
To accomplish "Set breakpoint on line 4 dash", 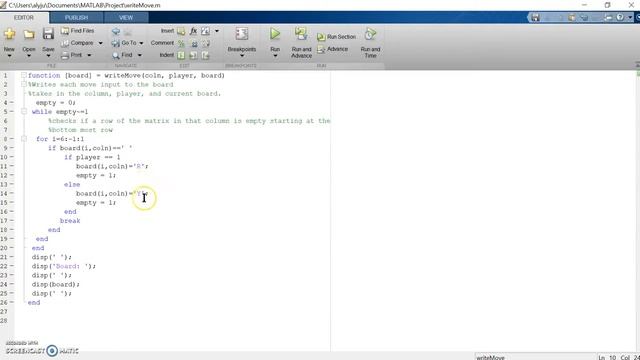I will click(x=11, y=102).
